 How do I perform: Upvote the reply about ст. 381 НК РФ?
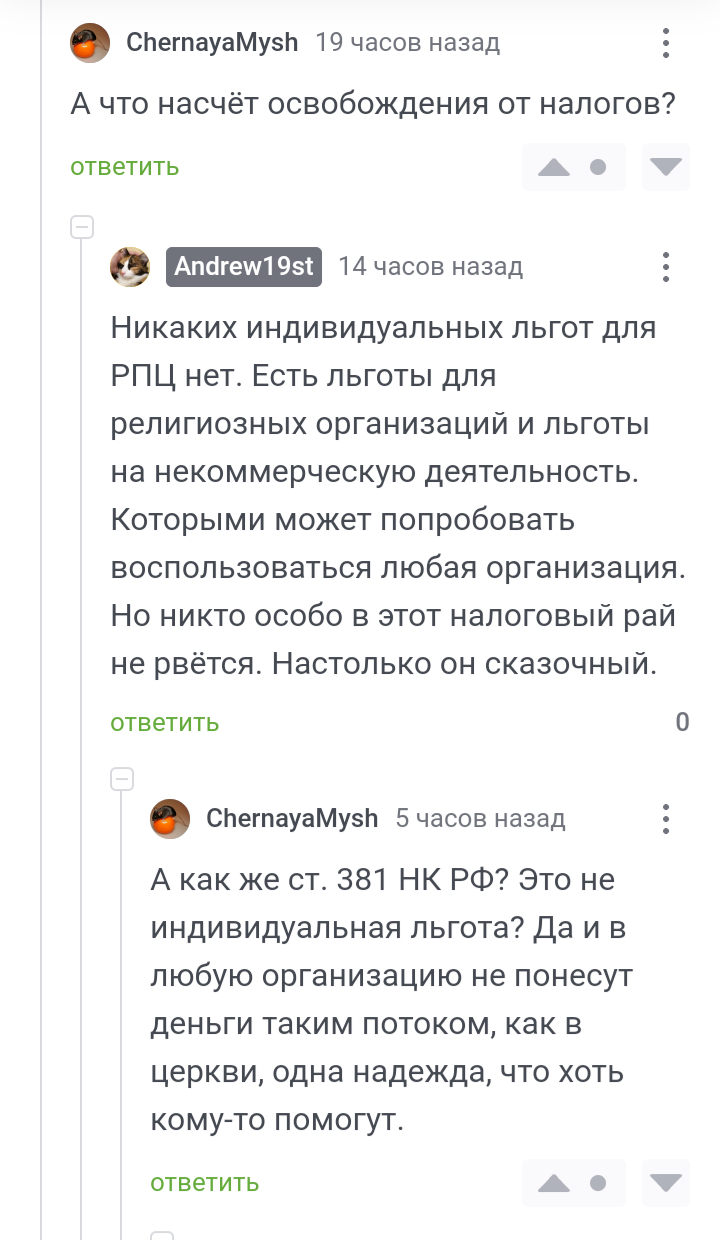tap(553, 1183)
